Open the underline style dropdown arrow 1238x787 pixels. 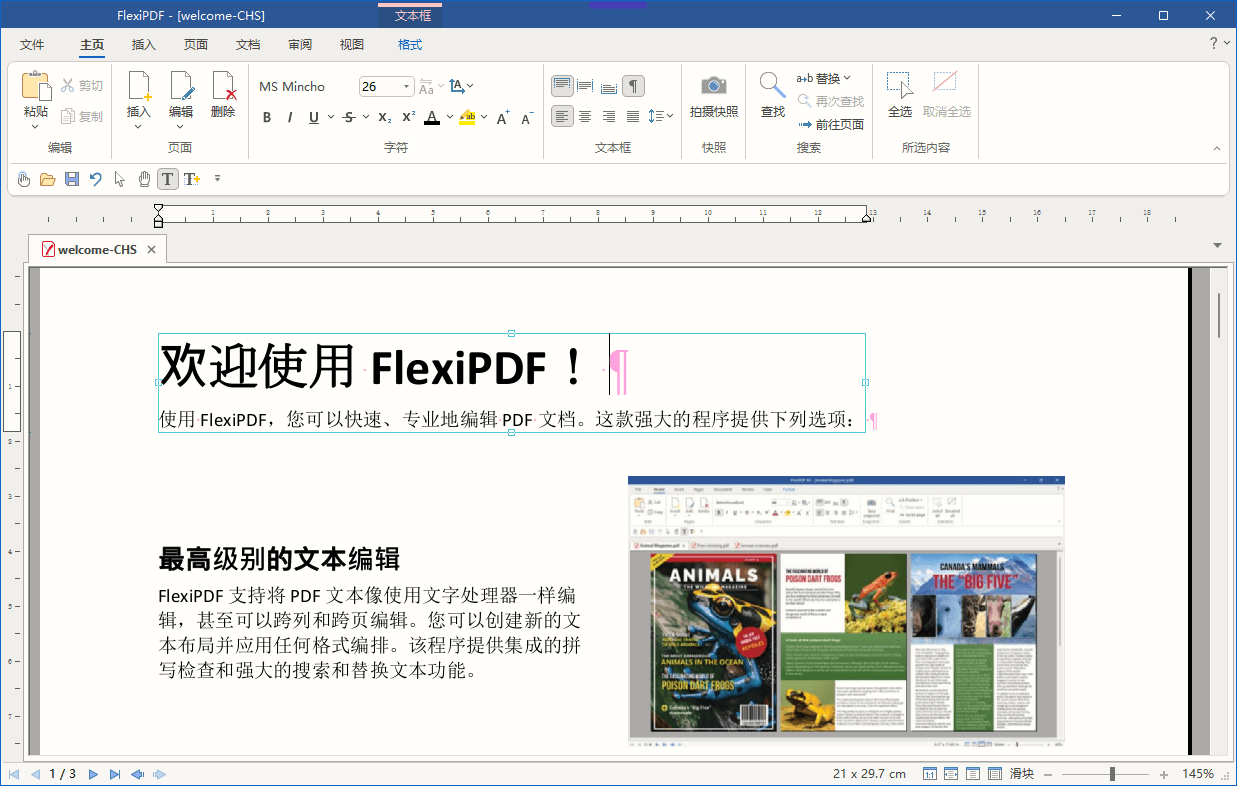pos(329,117)
